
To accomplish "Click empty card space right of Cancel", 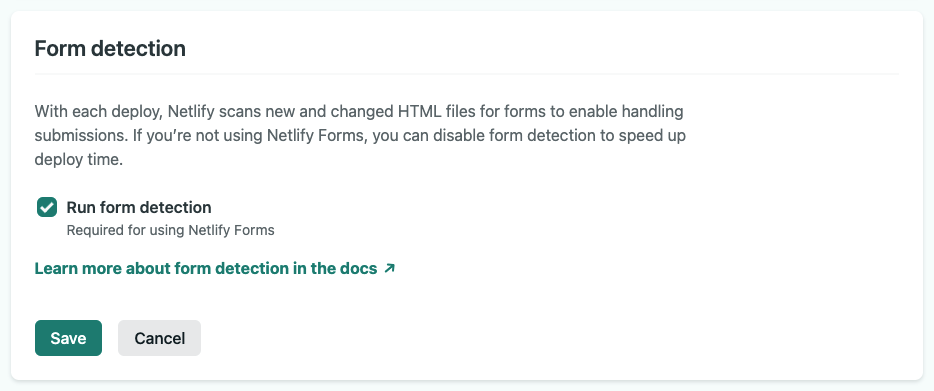I will coord(536,338).
